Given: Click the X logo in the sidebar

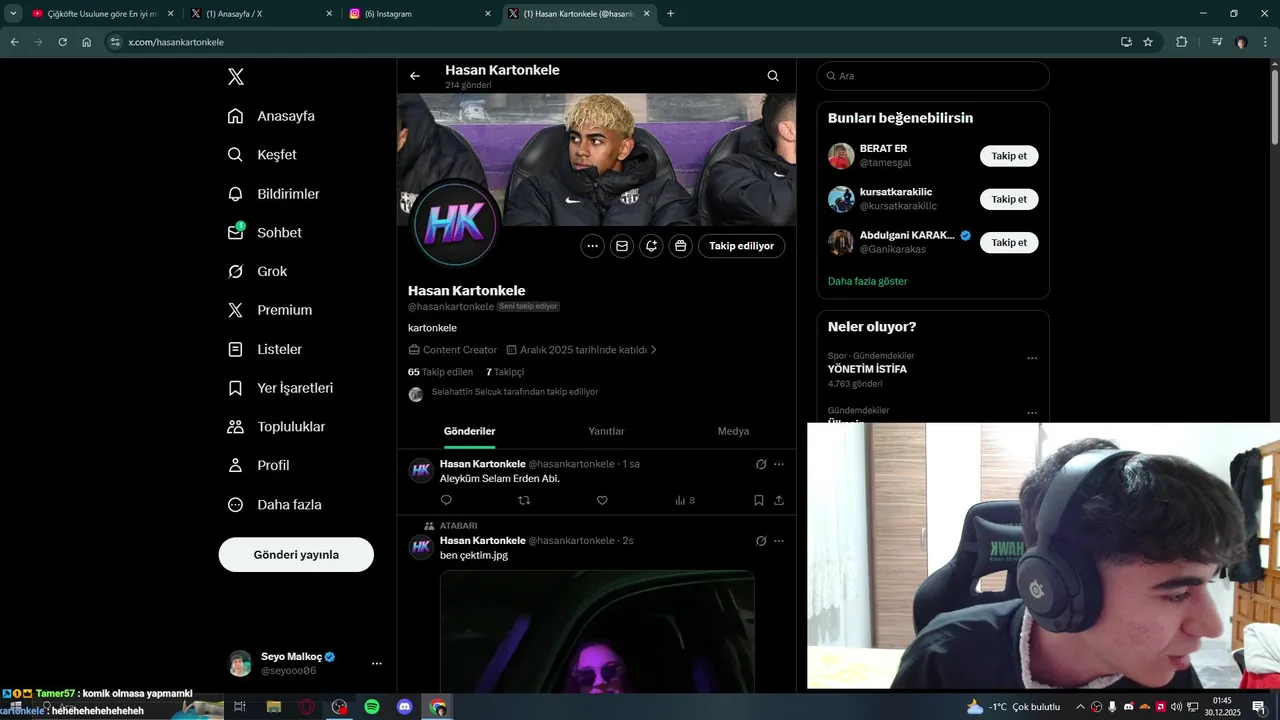Looking at the screenshot, I should pyautogui.click(x=236, y=77).
